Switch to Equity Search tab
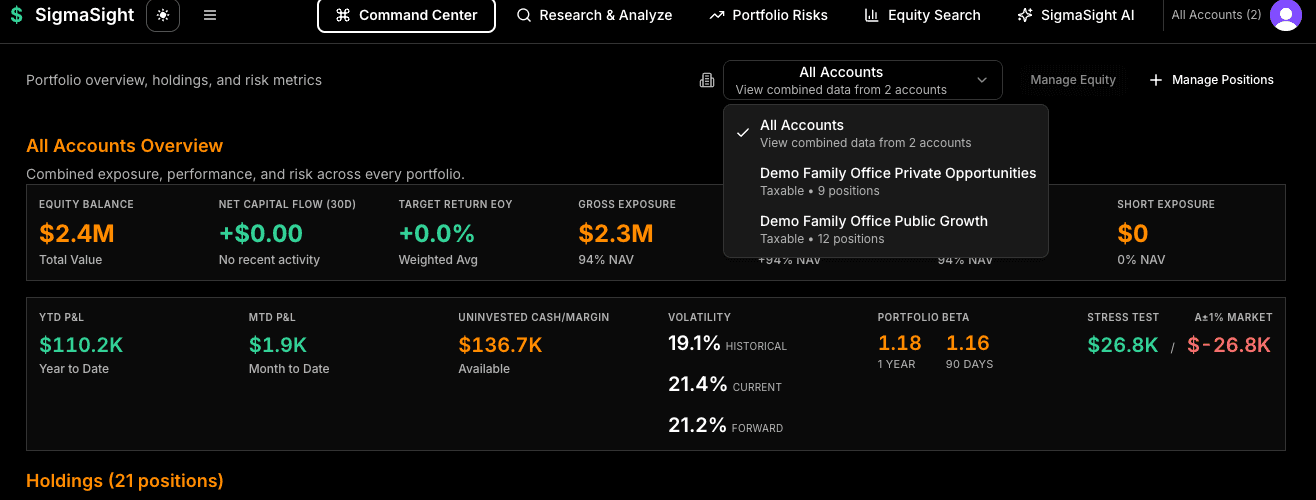Image resolution: width=1316 pixels, height=500 pixels. coord(922,16)
